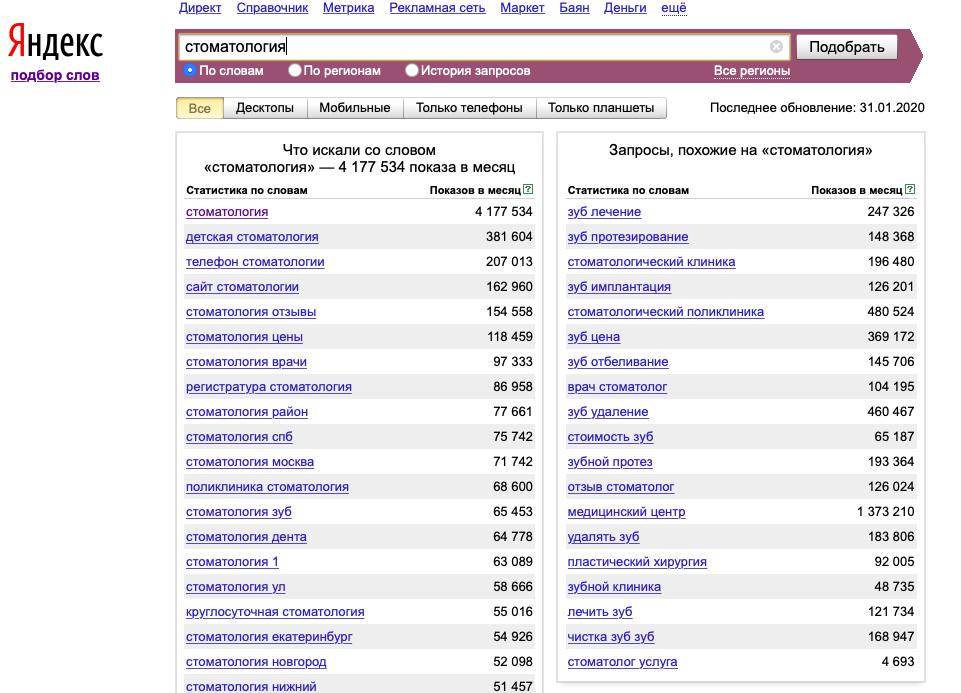Open the 'врач стоматолог' link

[x=617, y=387]
